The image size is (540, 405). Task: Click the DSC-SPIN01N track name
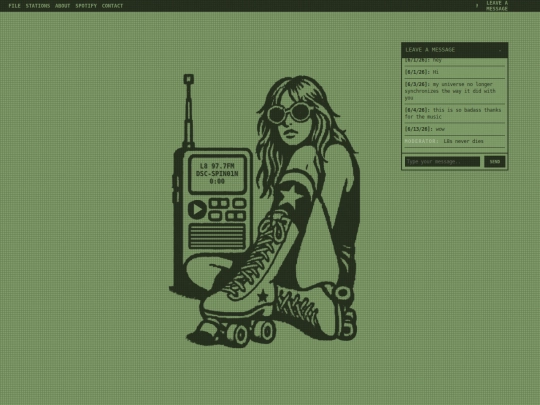[x=217, y=174]
